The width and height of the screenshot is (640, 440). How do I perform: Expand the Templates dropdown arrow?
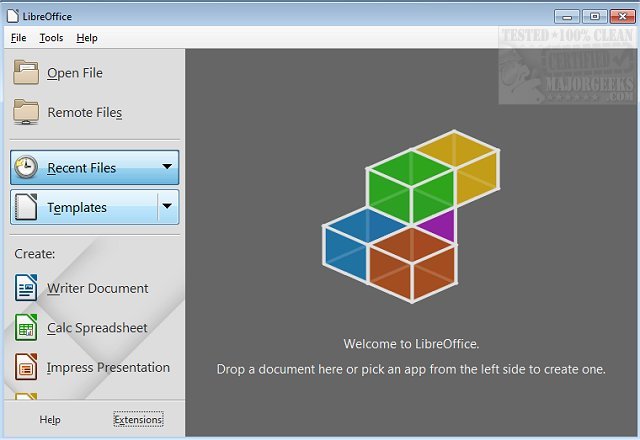[167, 206]
